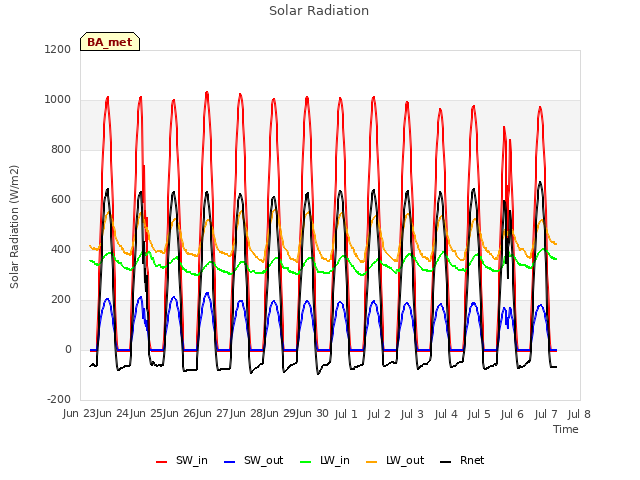Click the Jul 2 x-axis tick label
This screenshot has width=640, height=480.
[379, 414]
